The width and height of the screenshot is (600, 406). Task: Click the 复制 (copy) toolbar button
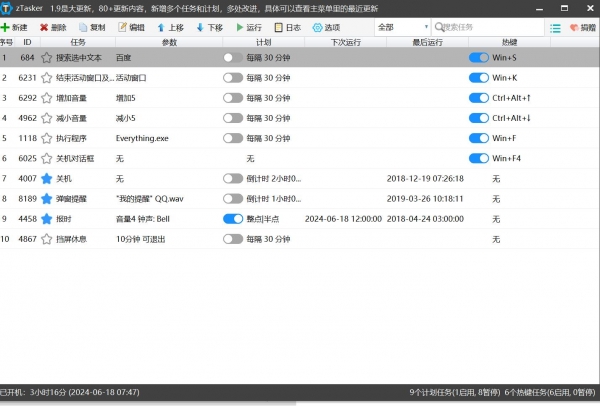point(92,28)
